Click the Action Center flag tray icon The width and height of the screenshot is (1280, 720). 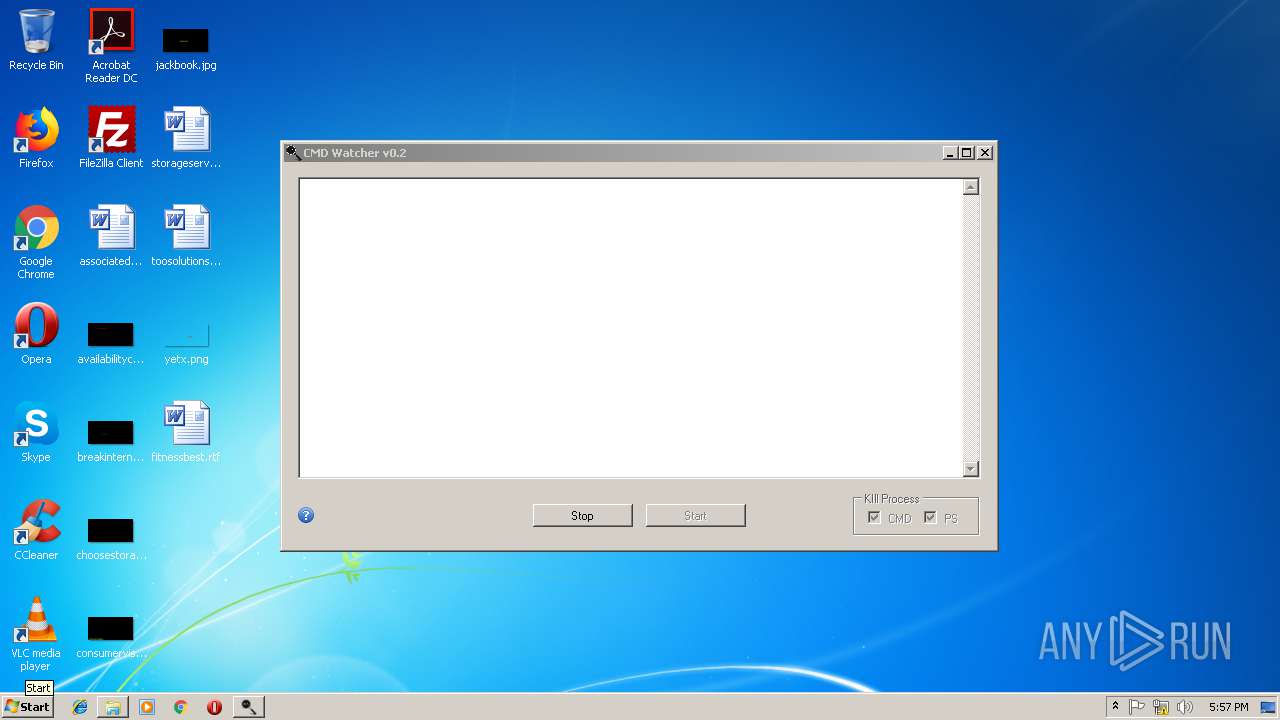click(1137, 707)
